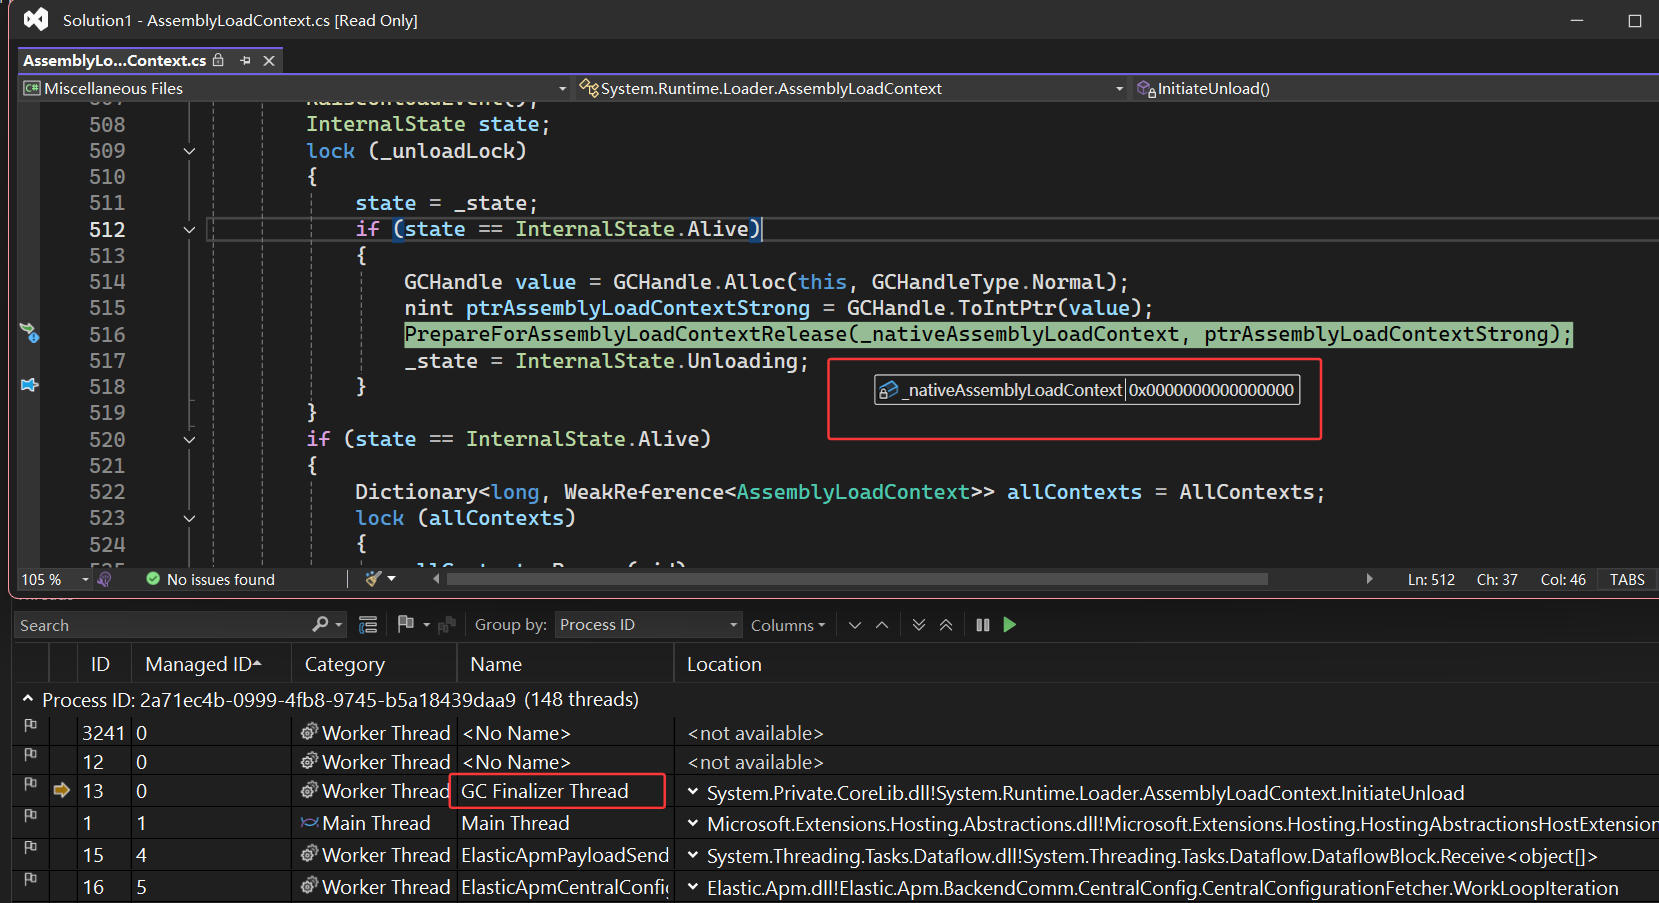Toggle flag for ElasticApmPayloadSend thread row

pos(30,847)
